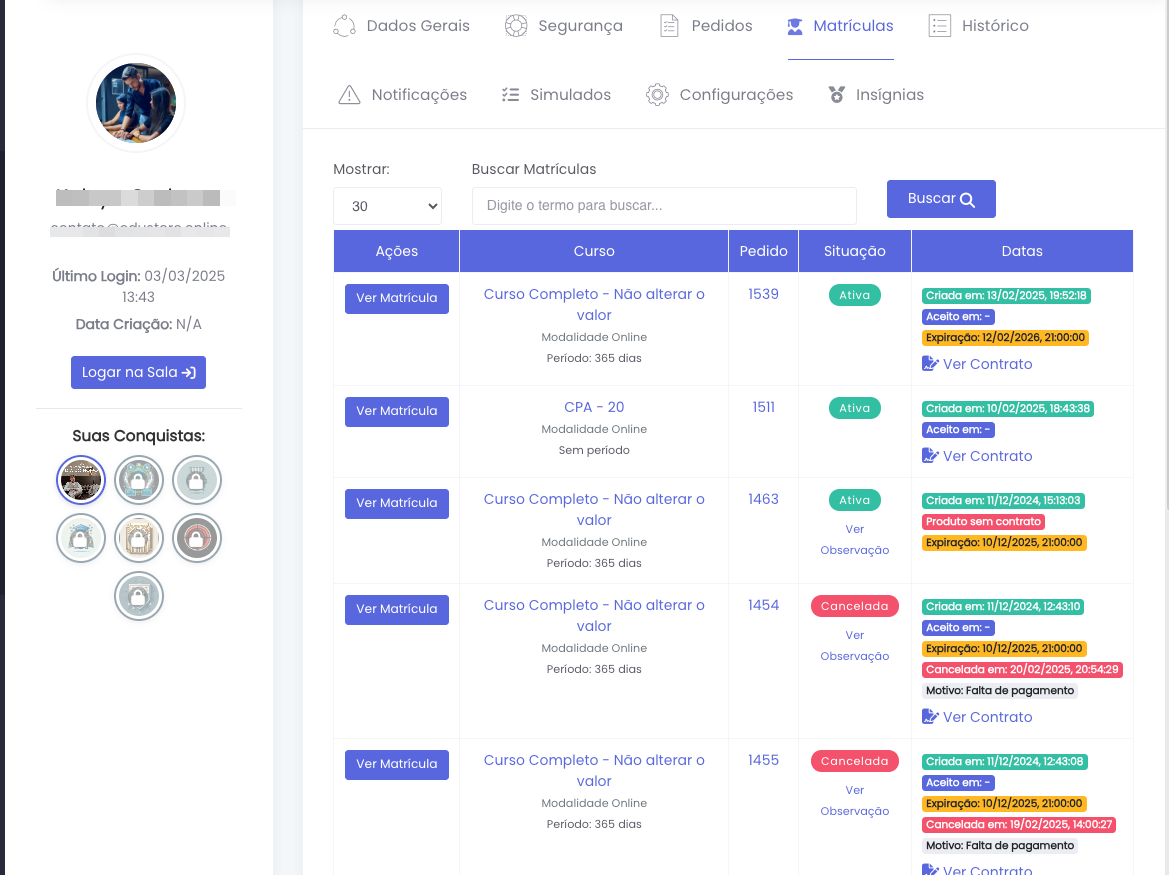Screen dimensions: 1169x875
Task: Open the CPA - 20 course link
Action: [x=594, y=407]
